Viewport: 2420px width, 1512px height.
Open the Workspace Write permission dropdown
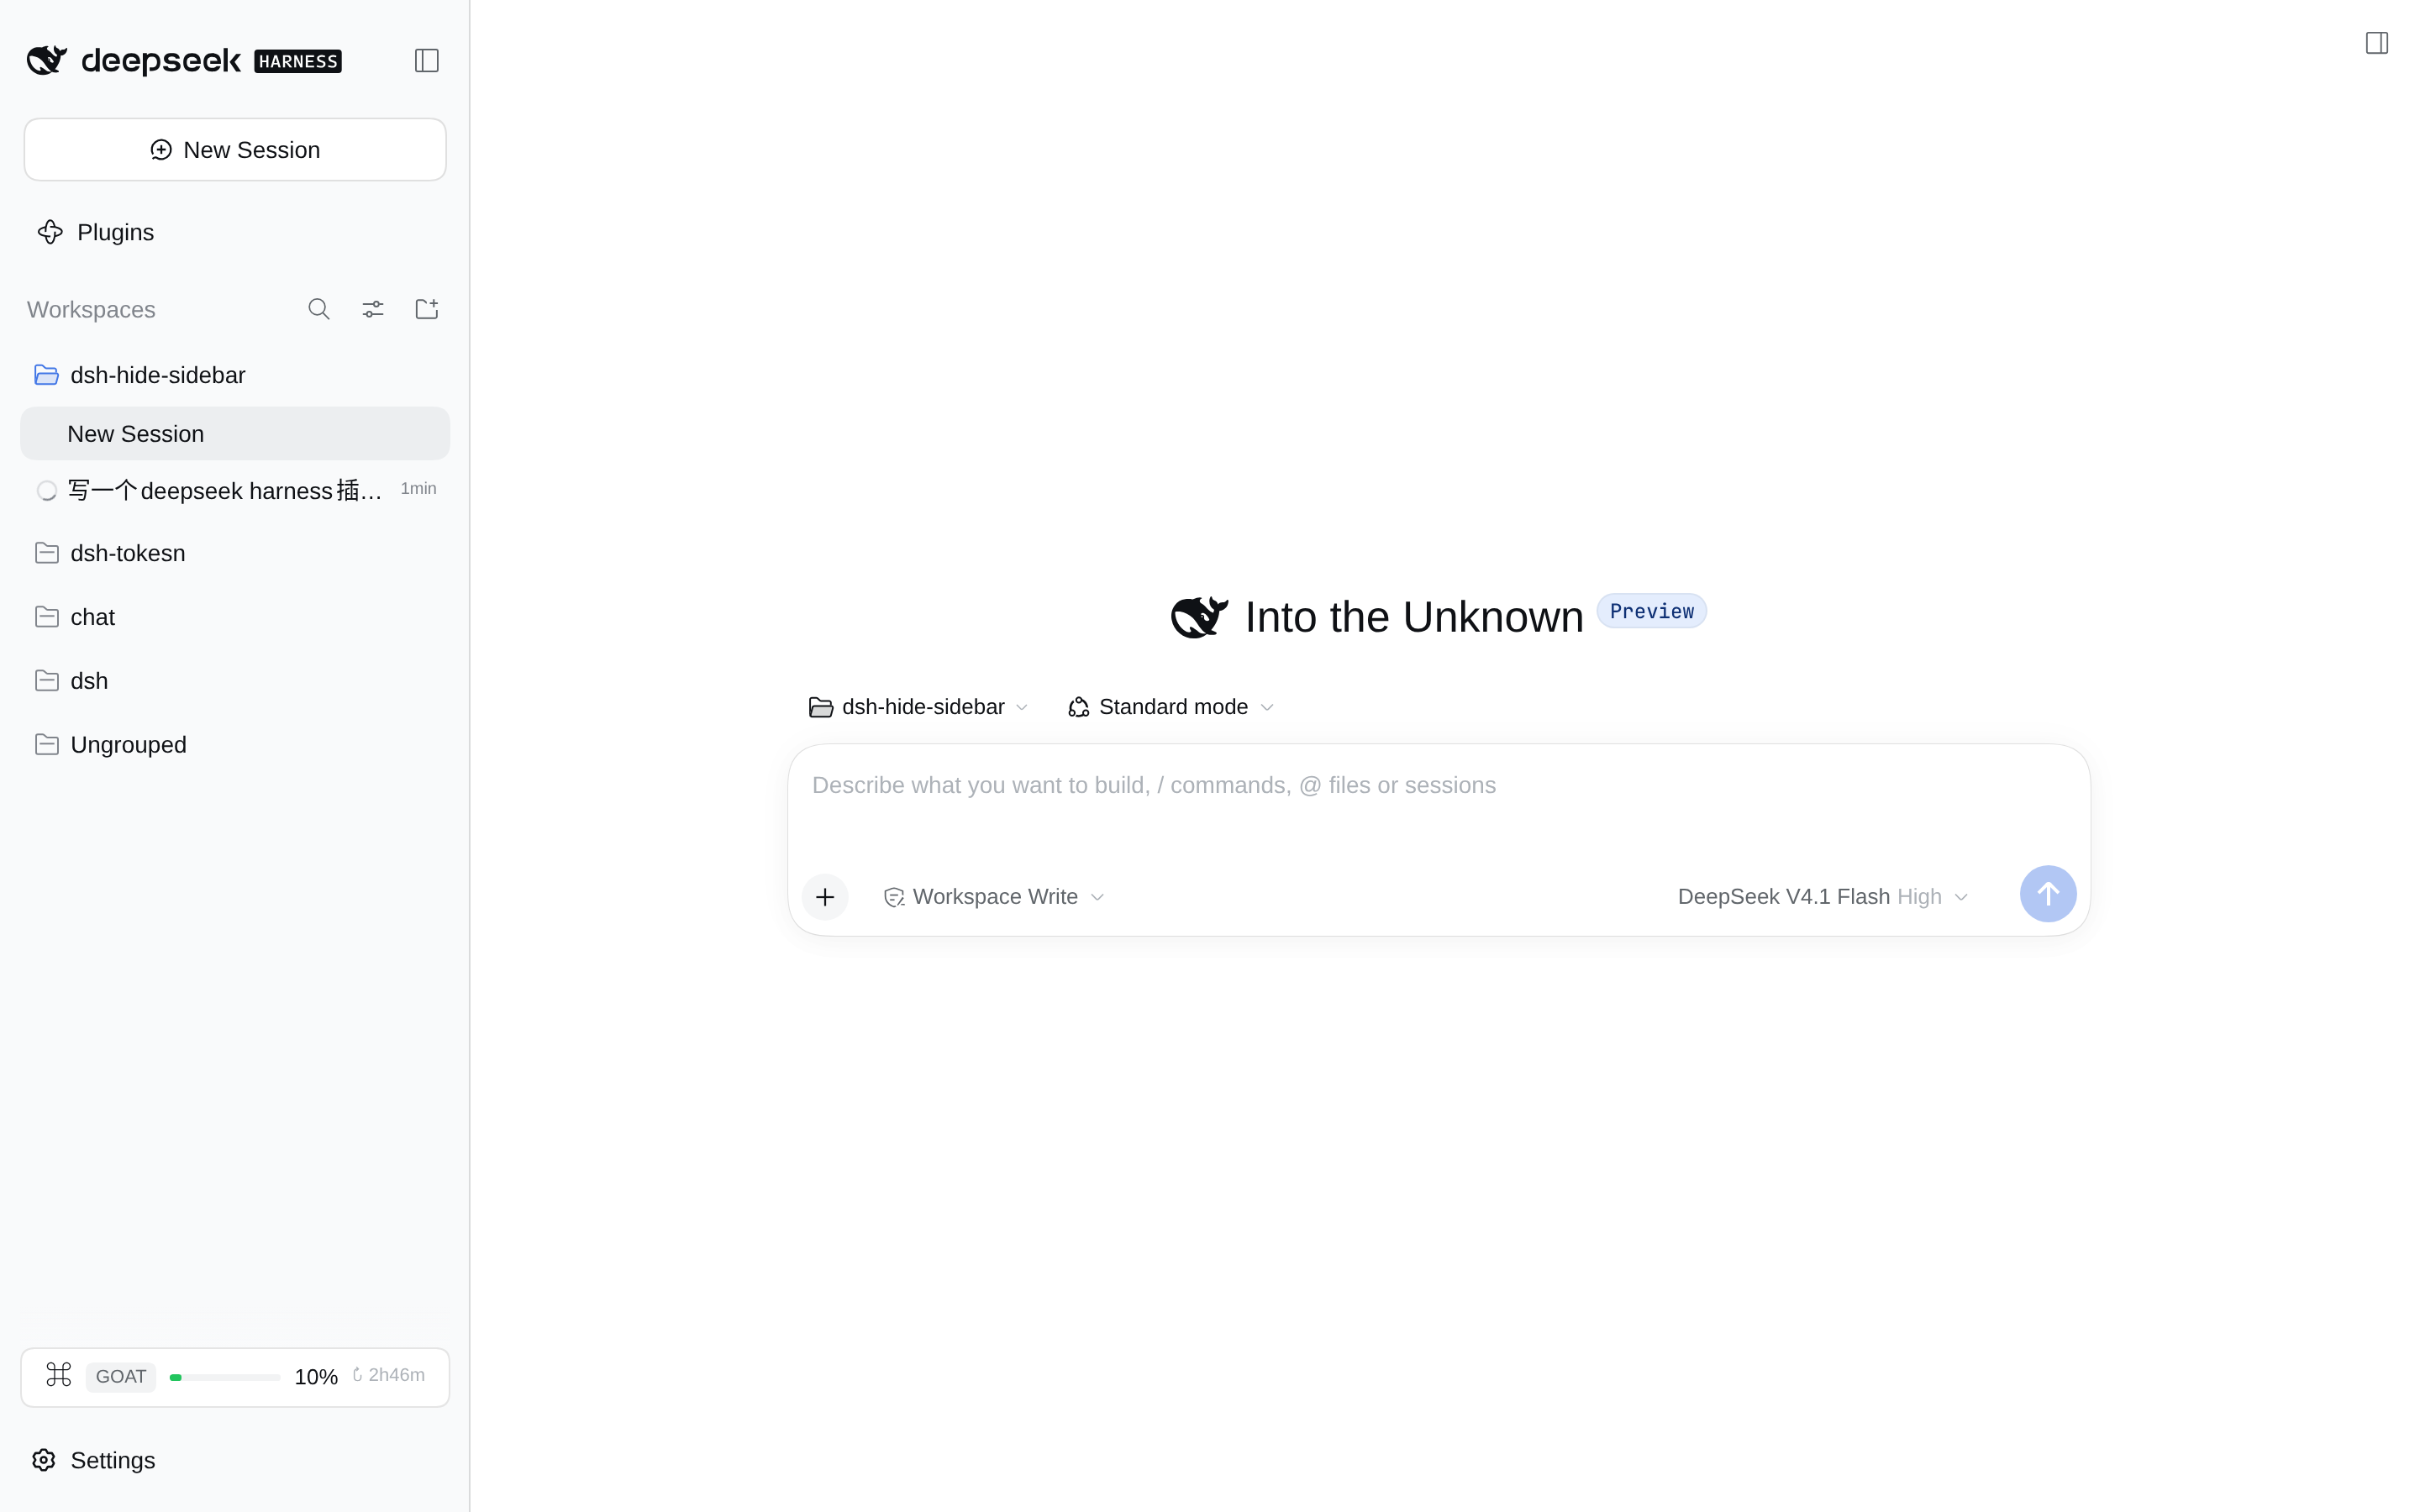[994, 897]
